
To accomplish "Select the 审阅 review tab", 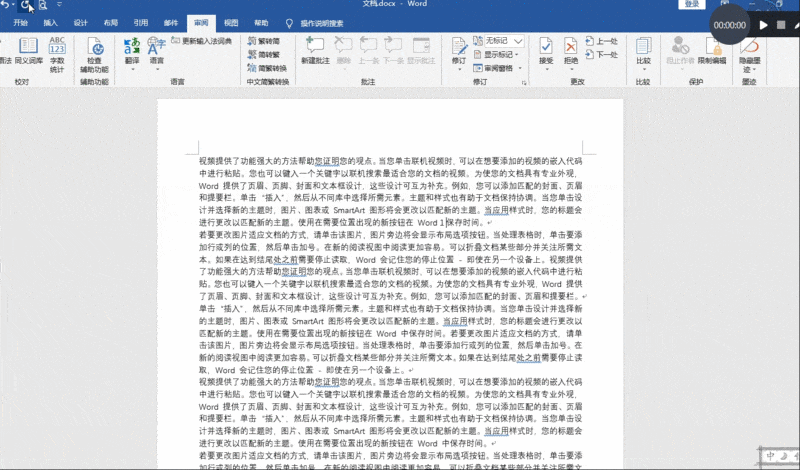I will click(201, 23).
